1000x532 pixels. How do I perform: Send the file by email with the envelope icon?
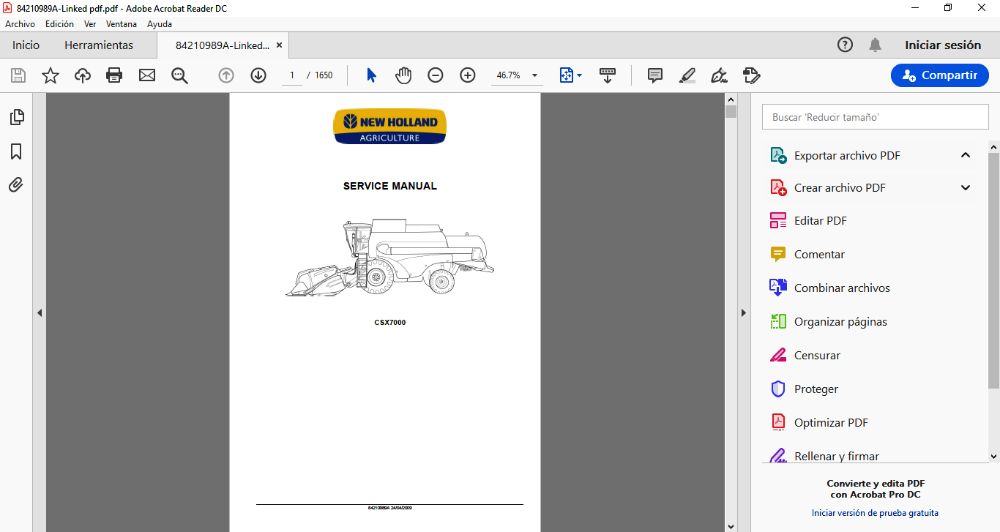click(x=147, y=75)
